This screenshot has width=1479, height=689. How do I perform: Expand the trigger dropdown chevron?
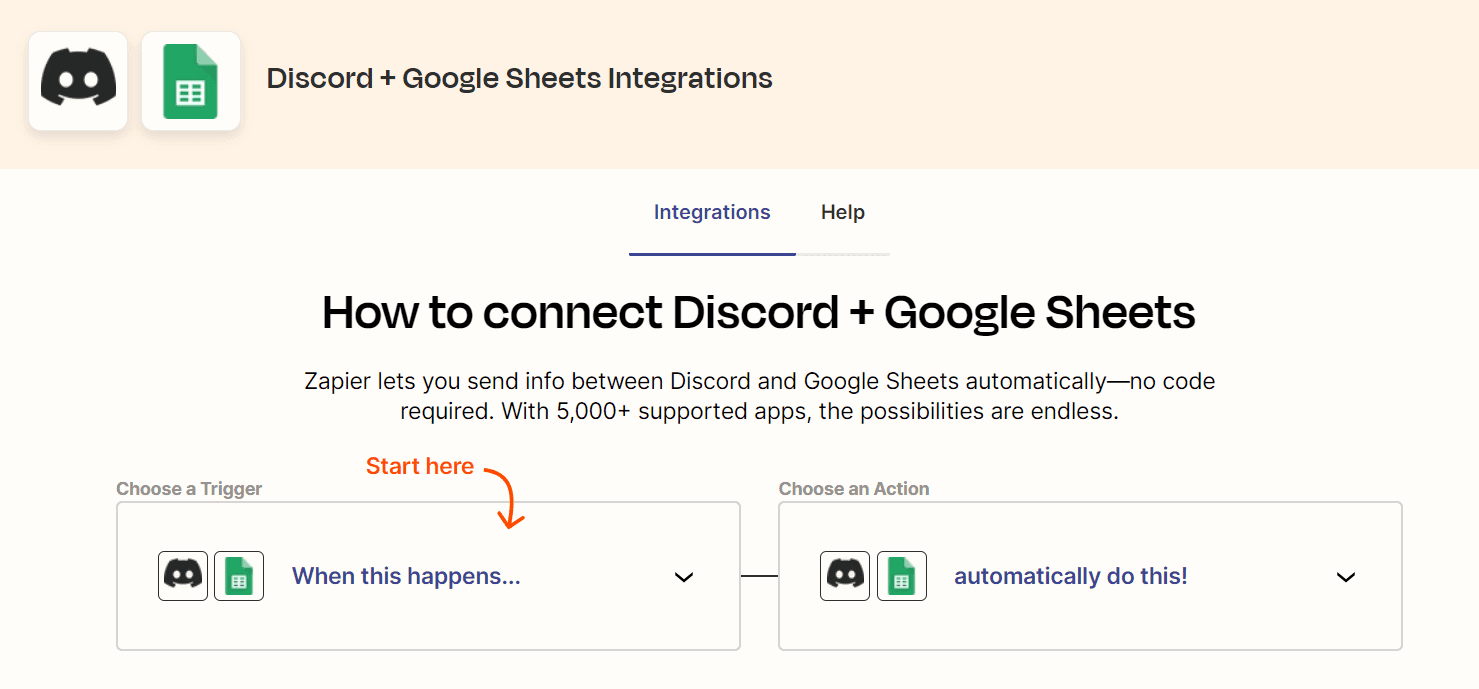pyautogui.click(x=684, y=577)
